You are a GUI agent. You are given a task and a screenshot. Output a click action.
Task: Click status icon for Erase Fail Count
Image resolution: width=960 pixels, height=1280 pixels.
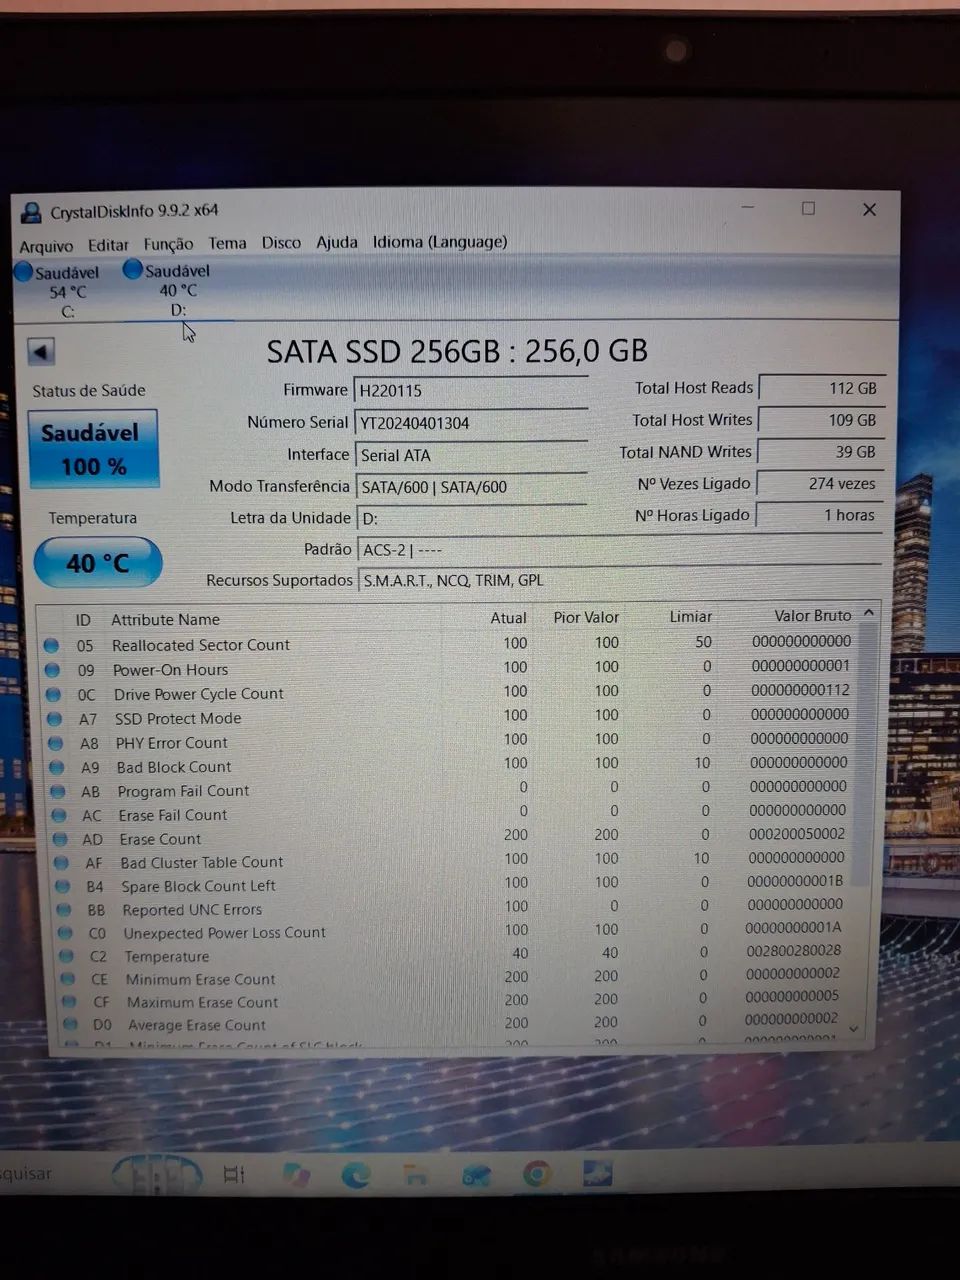tap(59, 815)
